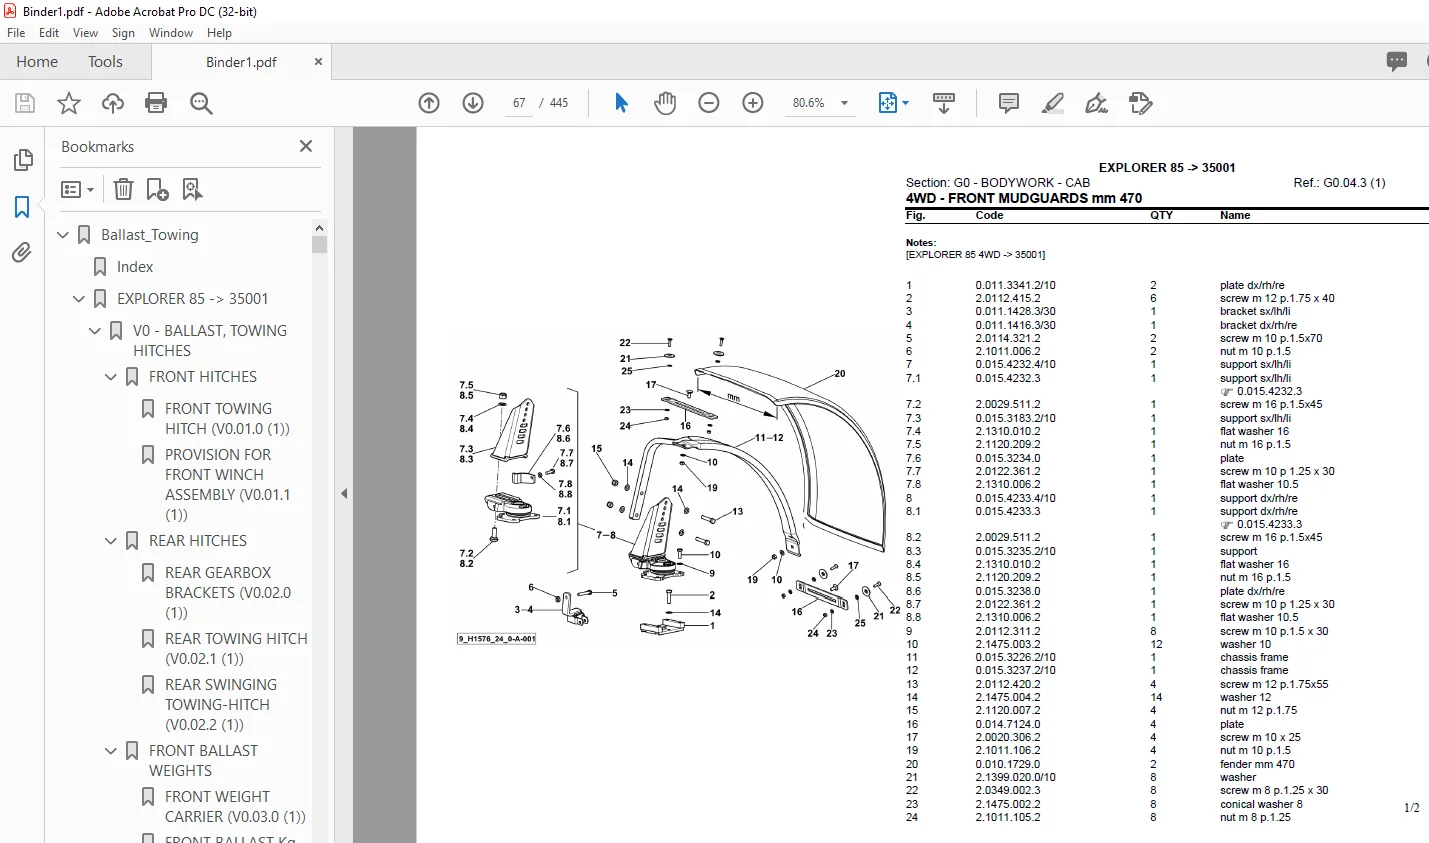Screen dimensions: 1429x843
Task: Open the Index bookmark
Action: 135,267
